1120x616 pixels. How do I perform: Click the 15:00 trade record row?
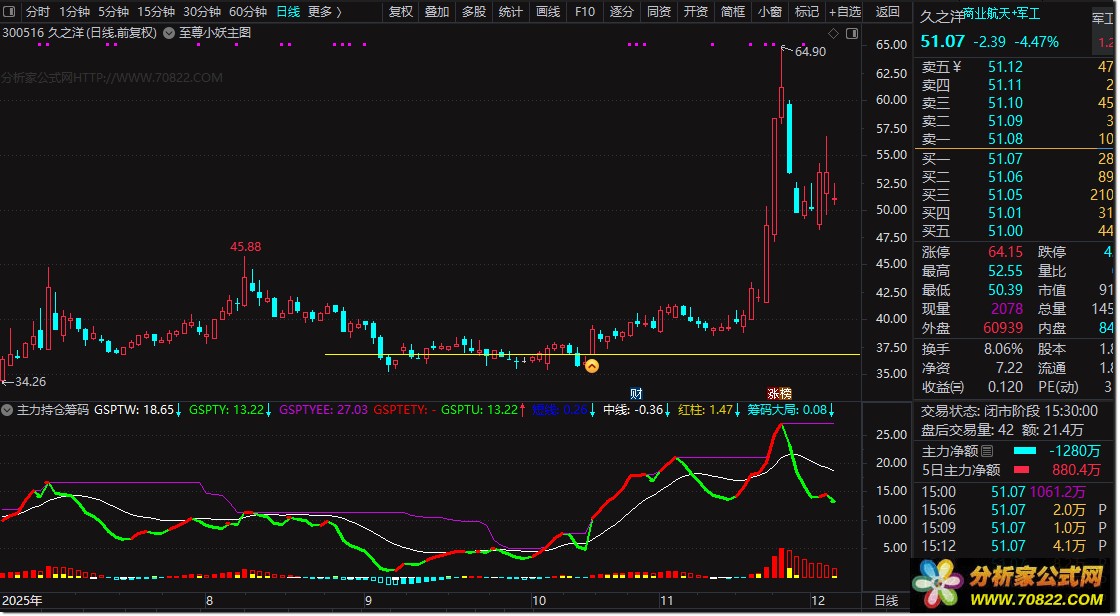tap(1014, 492)
